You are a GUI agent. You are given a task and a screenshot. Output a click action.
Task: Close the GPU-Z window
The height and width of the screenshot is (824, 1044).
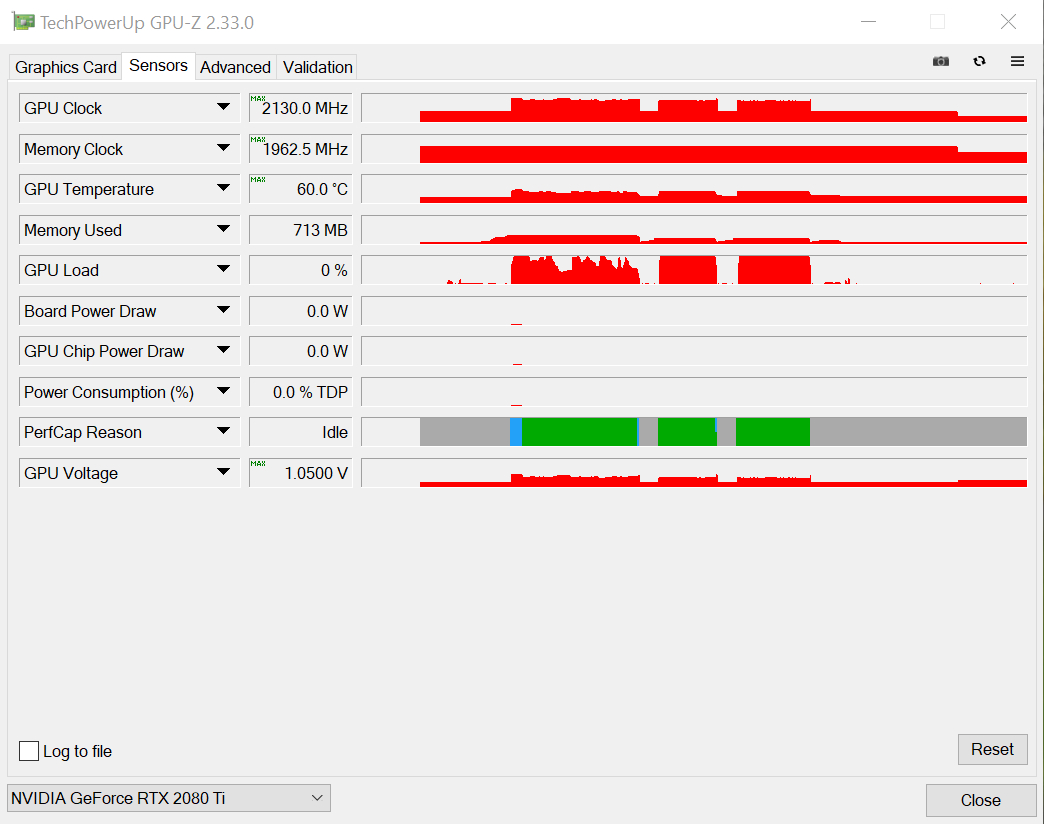(1008, 22)
